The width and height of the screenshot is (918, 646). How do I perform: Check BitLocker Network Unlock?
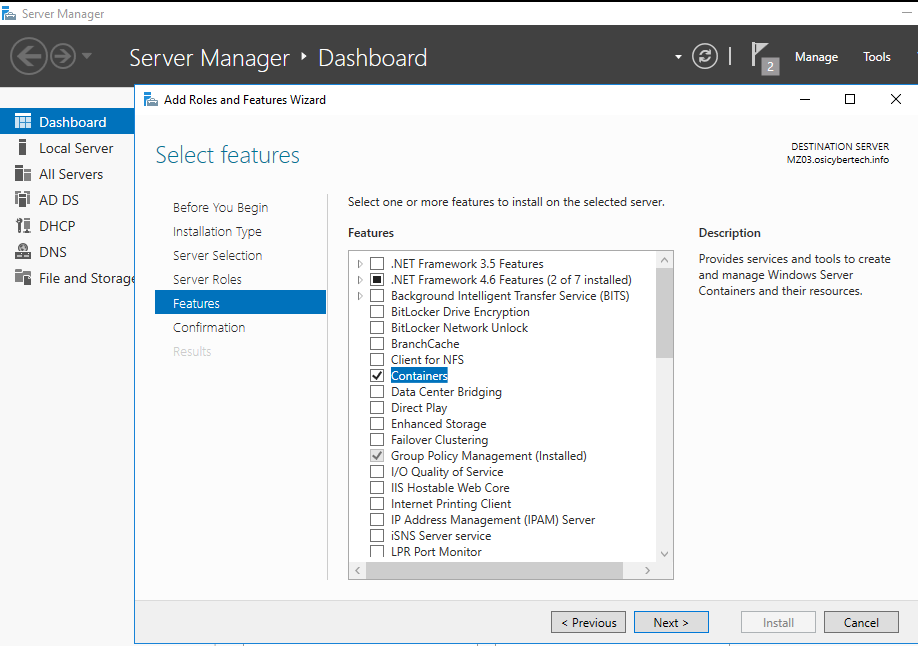[x=377, y=327]
